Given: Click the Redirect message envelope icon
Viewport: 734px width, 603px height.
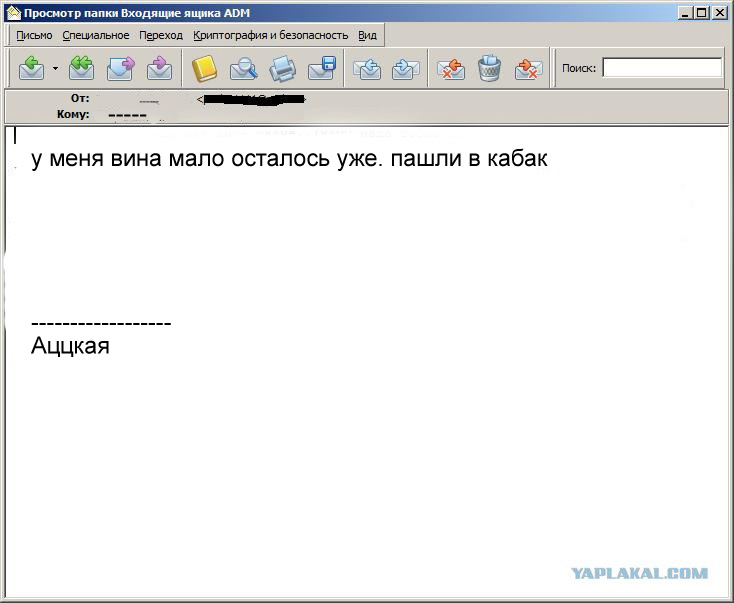Looking at the screenshot, I should 159,68.
